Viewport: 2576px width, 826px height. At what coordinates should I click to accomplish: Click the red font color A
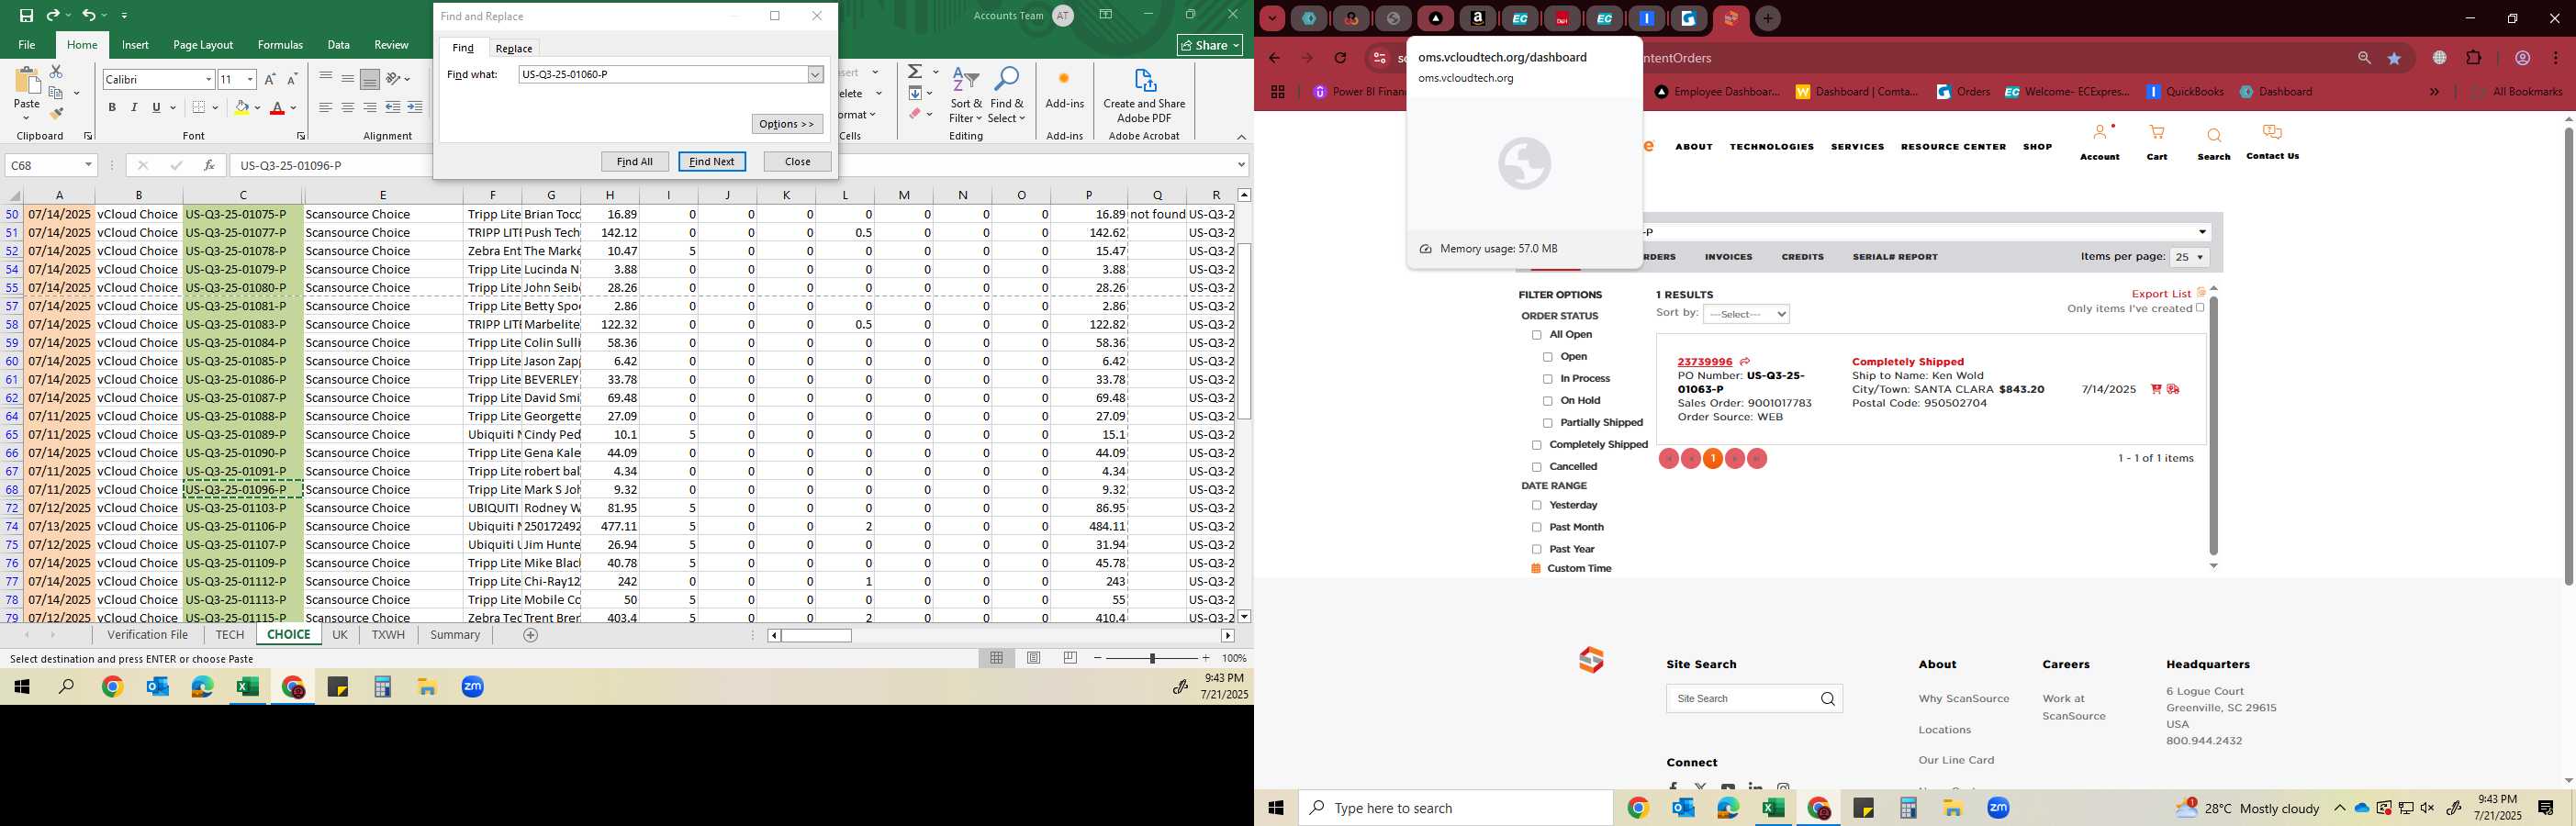pos(278,108)
